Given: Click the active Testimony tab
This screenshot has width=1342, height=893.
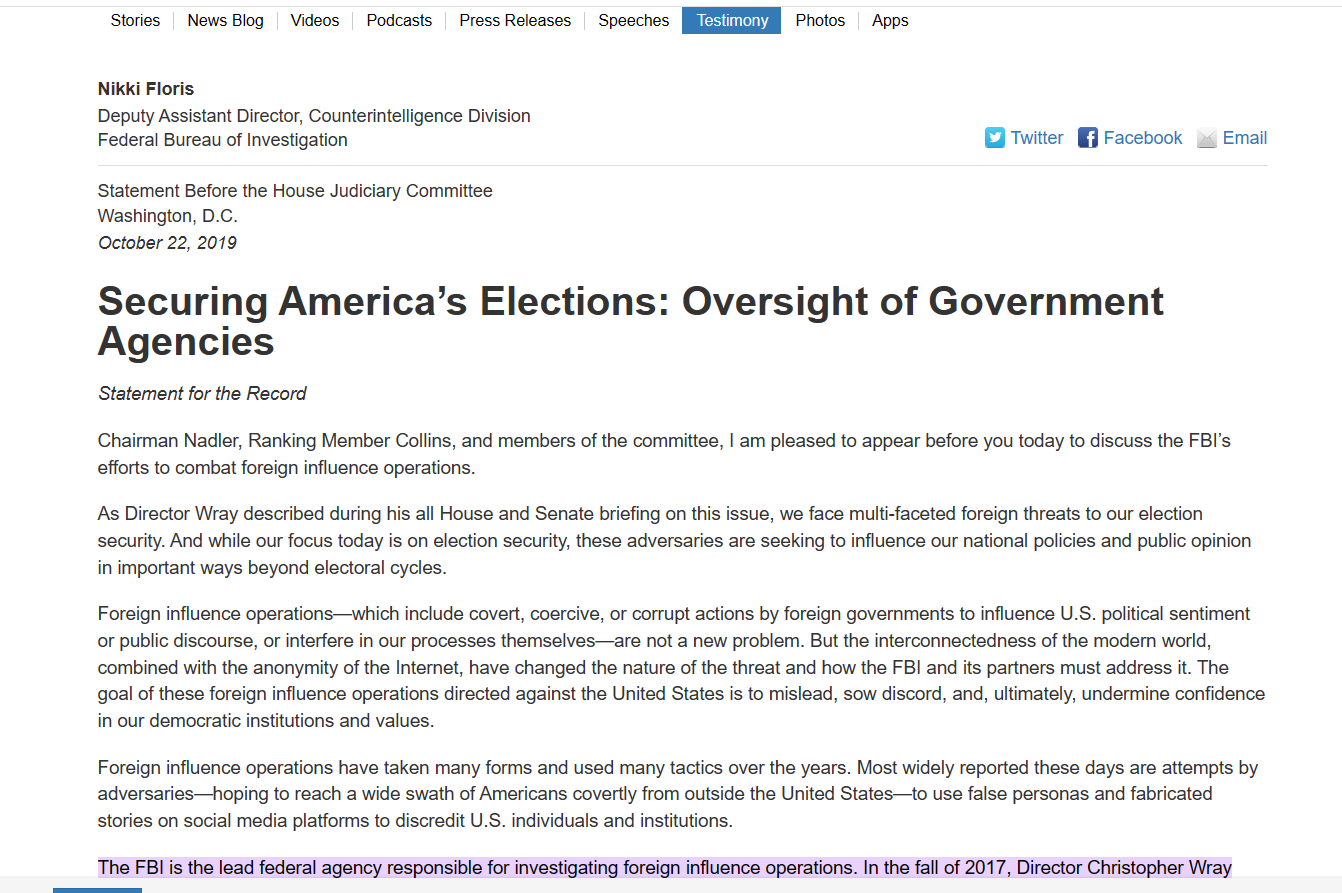Looking at the screenshot, I should point(732,20).
